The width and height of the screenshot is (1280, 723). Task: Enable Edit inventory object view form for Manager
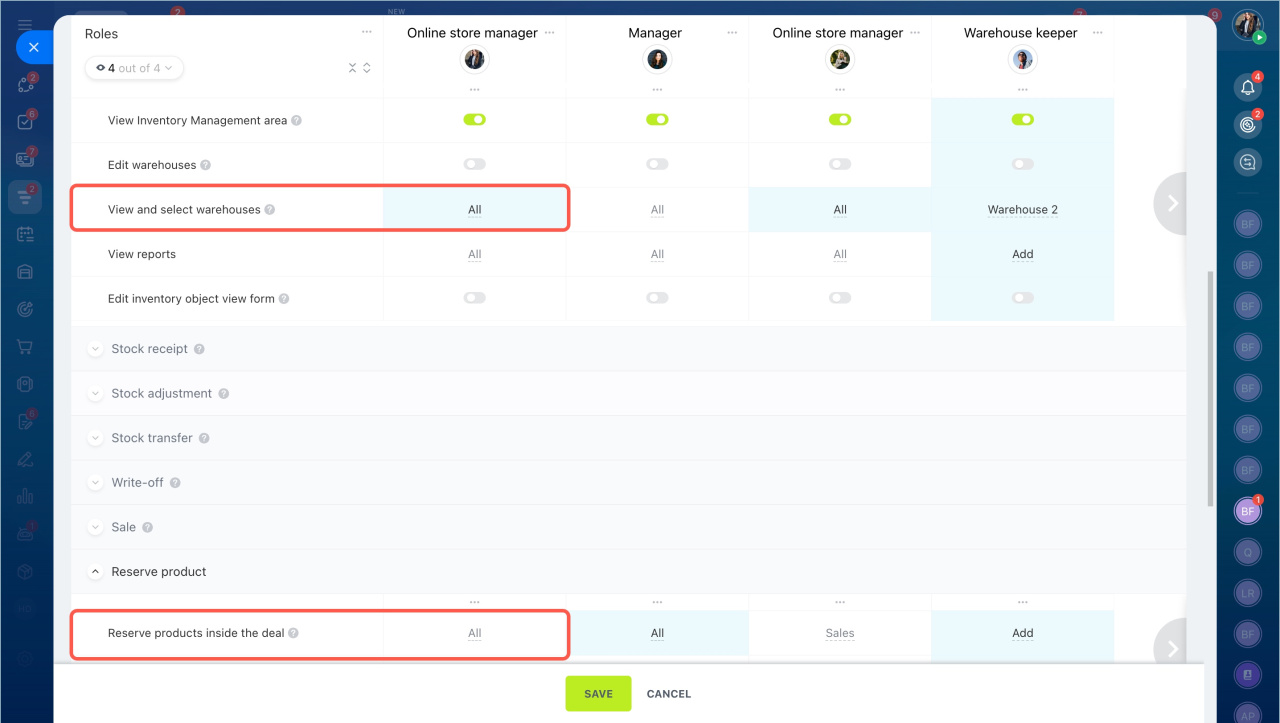coord(657,298)
